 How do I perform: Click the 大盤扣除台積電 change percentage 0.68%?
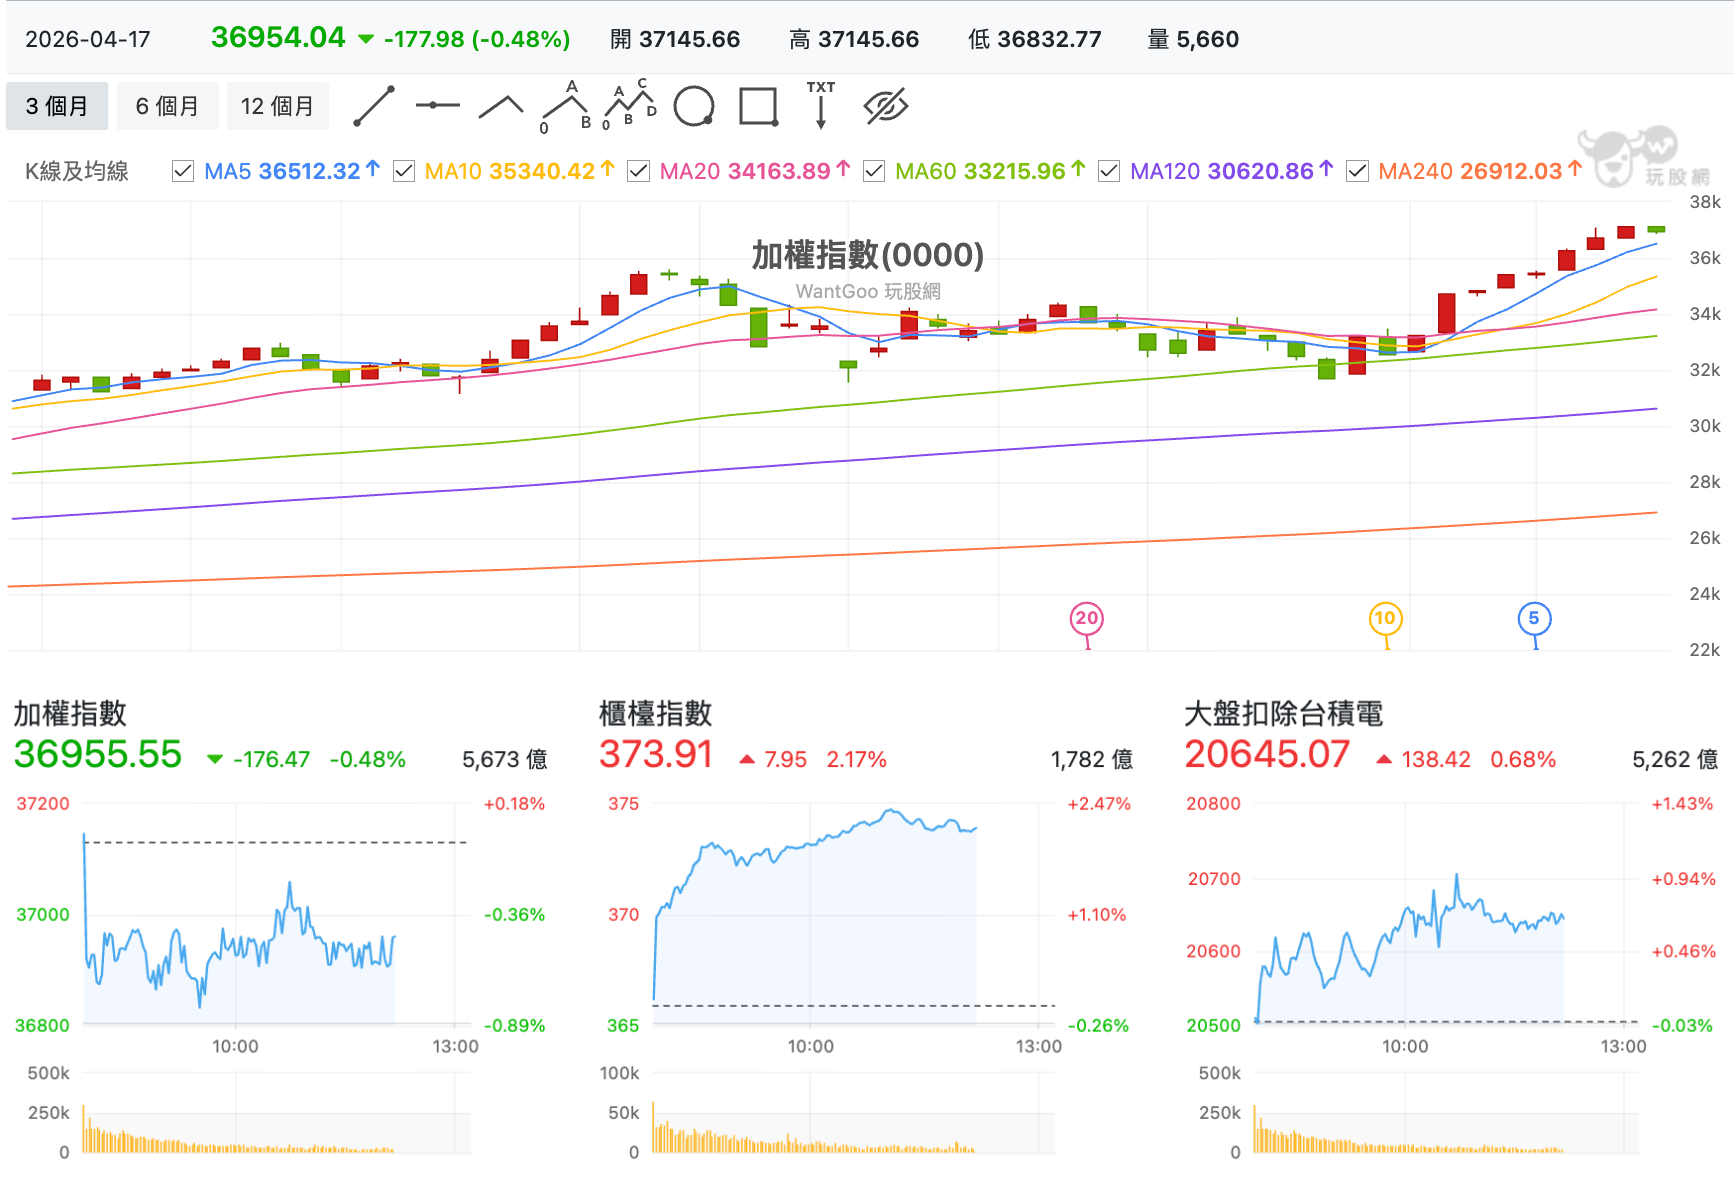point(1523,760)
